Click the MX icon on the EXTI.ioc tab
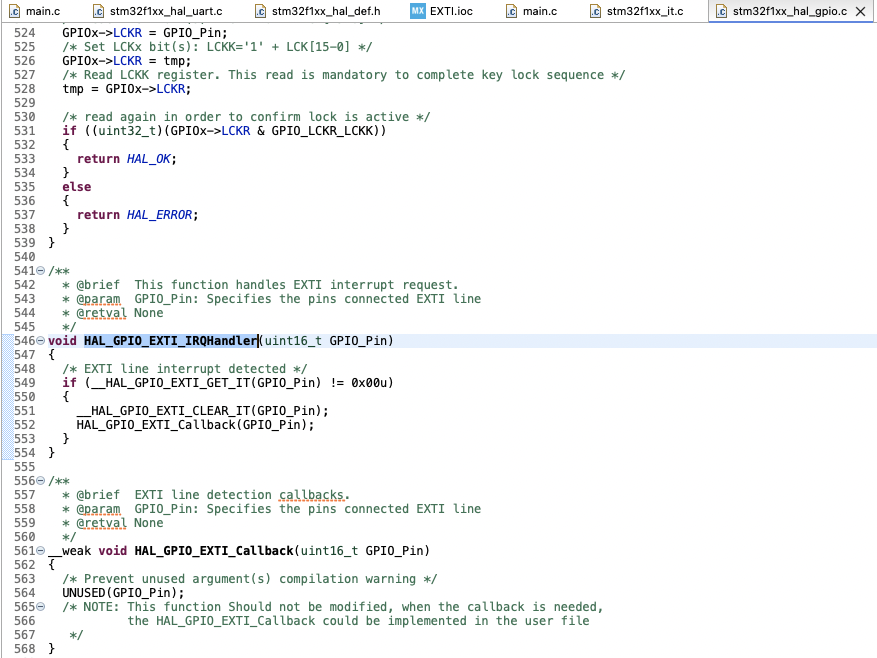 417,10
